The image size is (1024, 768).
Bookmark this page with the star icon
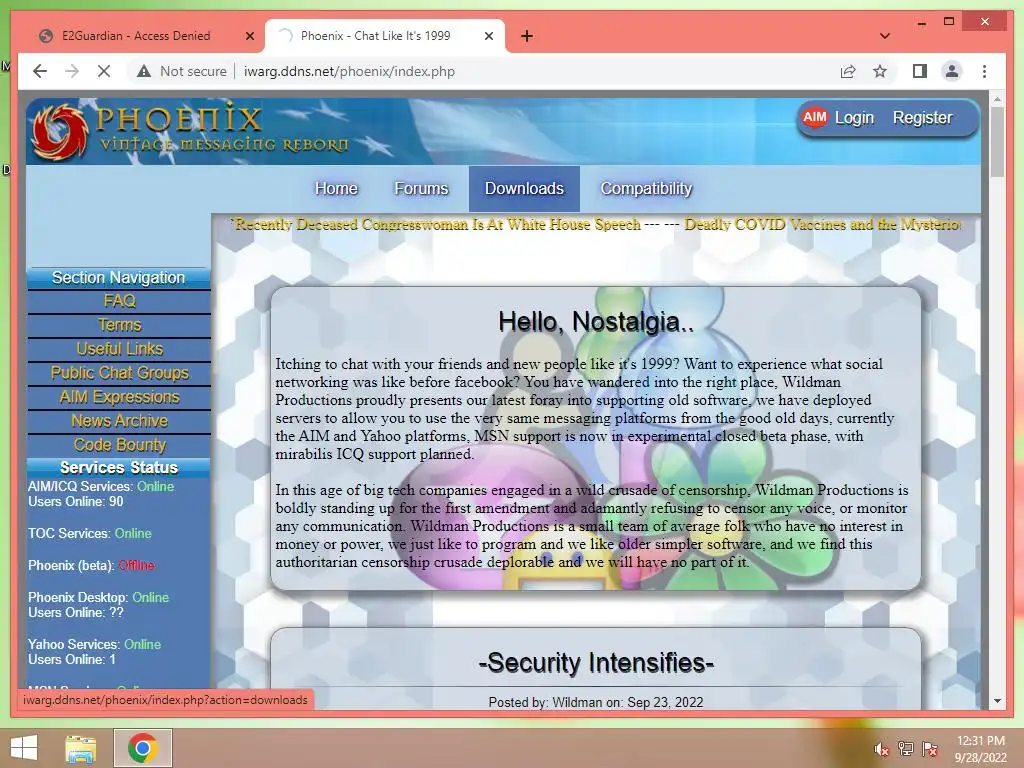click(x=880, y=71)
